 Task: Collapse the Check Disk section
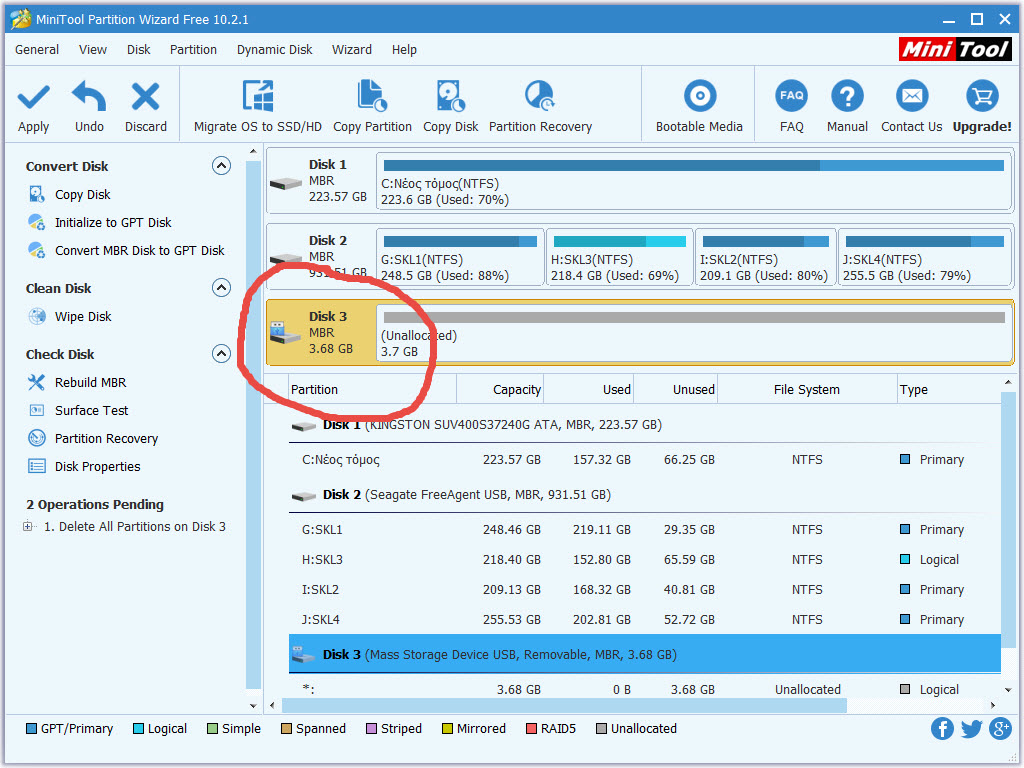click(x=222, y=354)
